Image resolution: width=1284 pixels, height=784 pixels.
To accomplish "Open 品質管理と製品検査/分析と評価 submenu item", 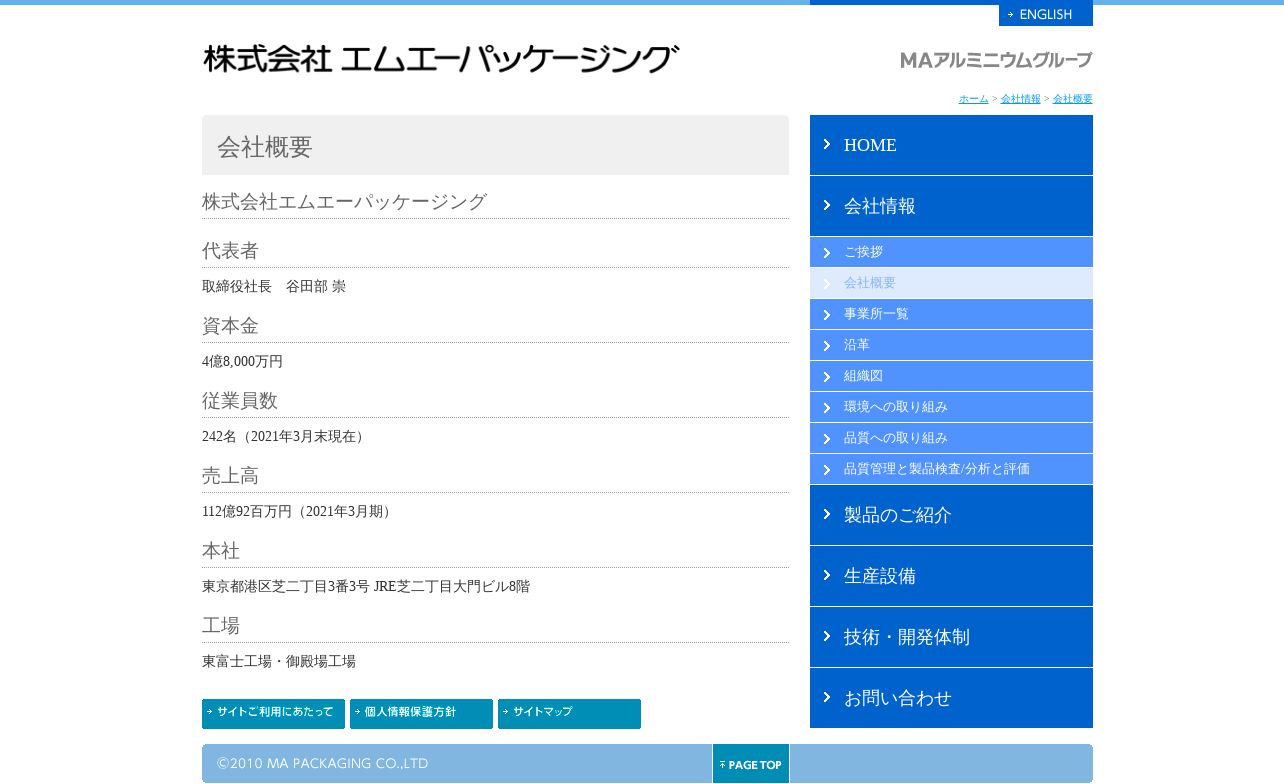I will pos(951,469).
